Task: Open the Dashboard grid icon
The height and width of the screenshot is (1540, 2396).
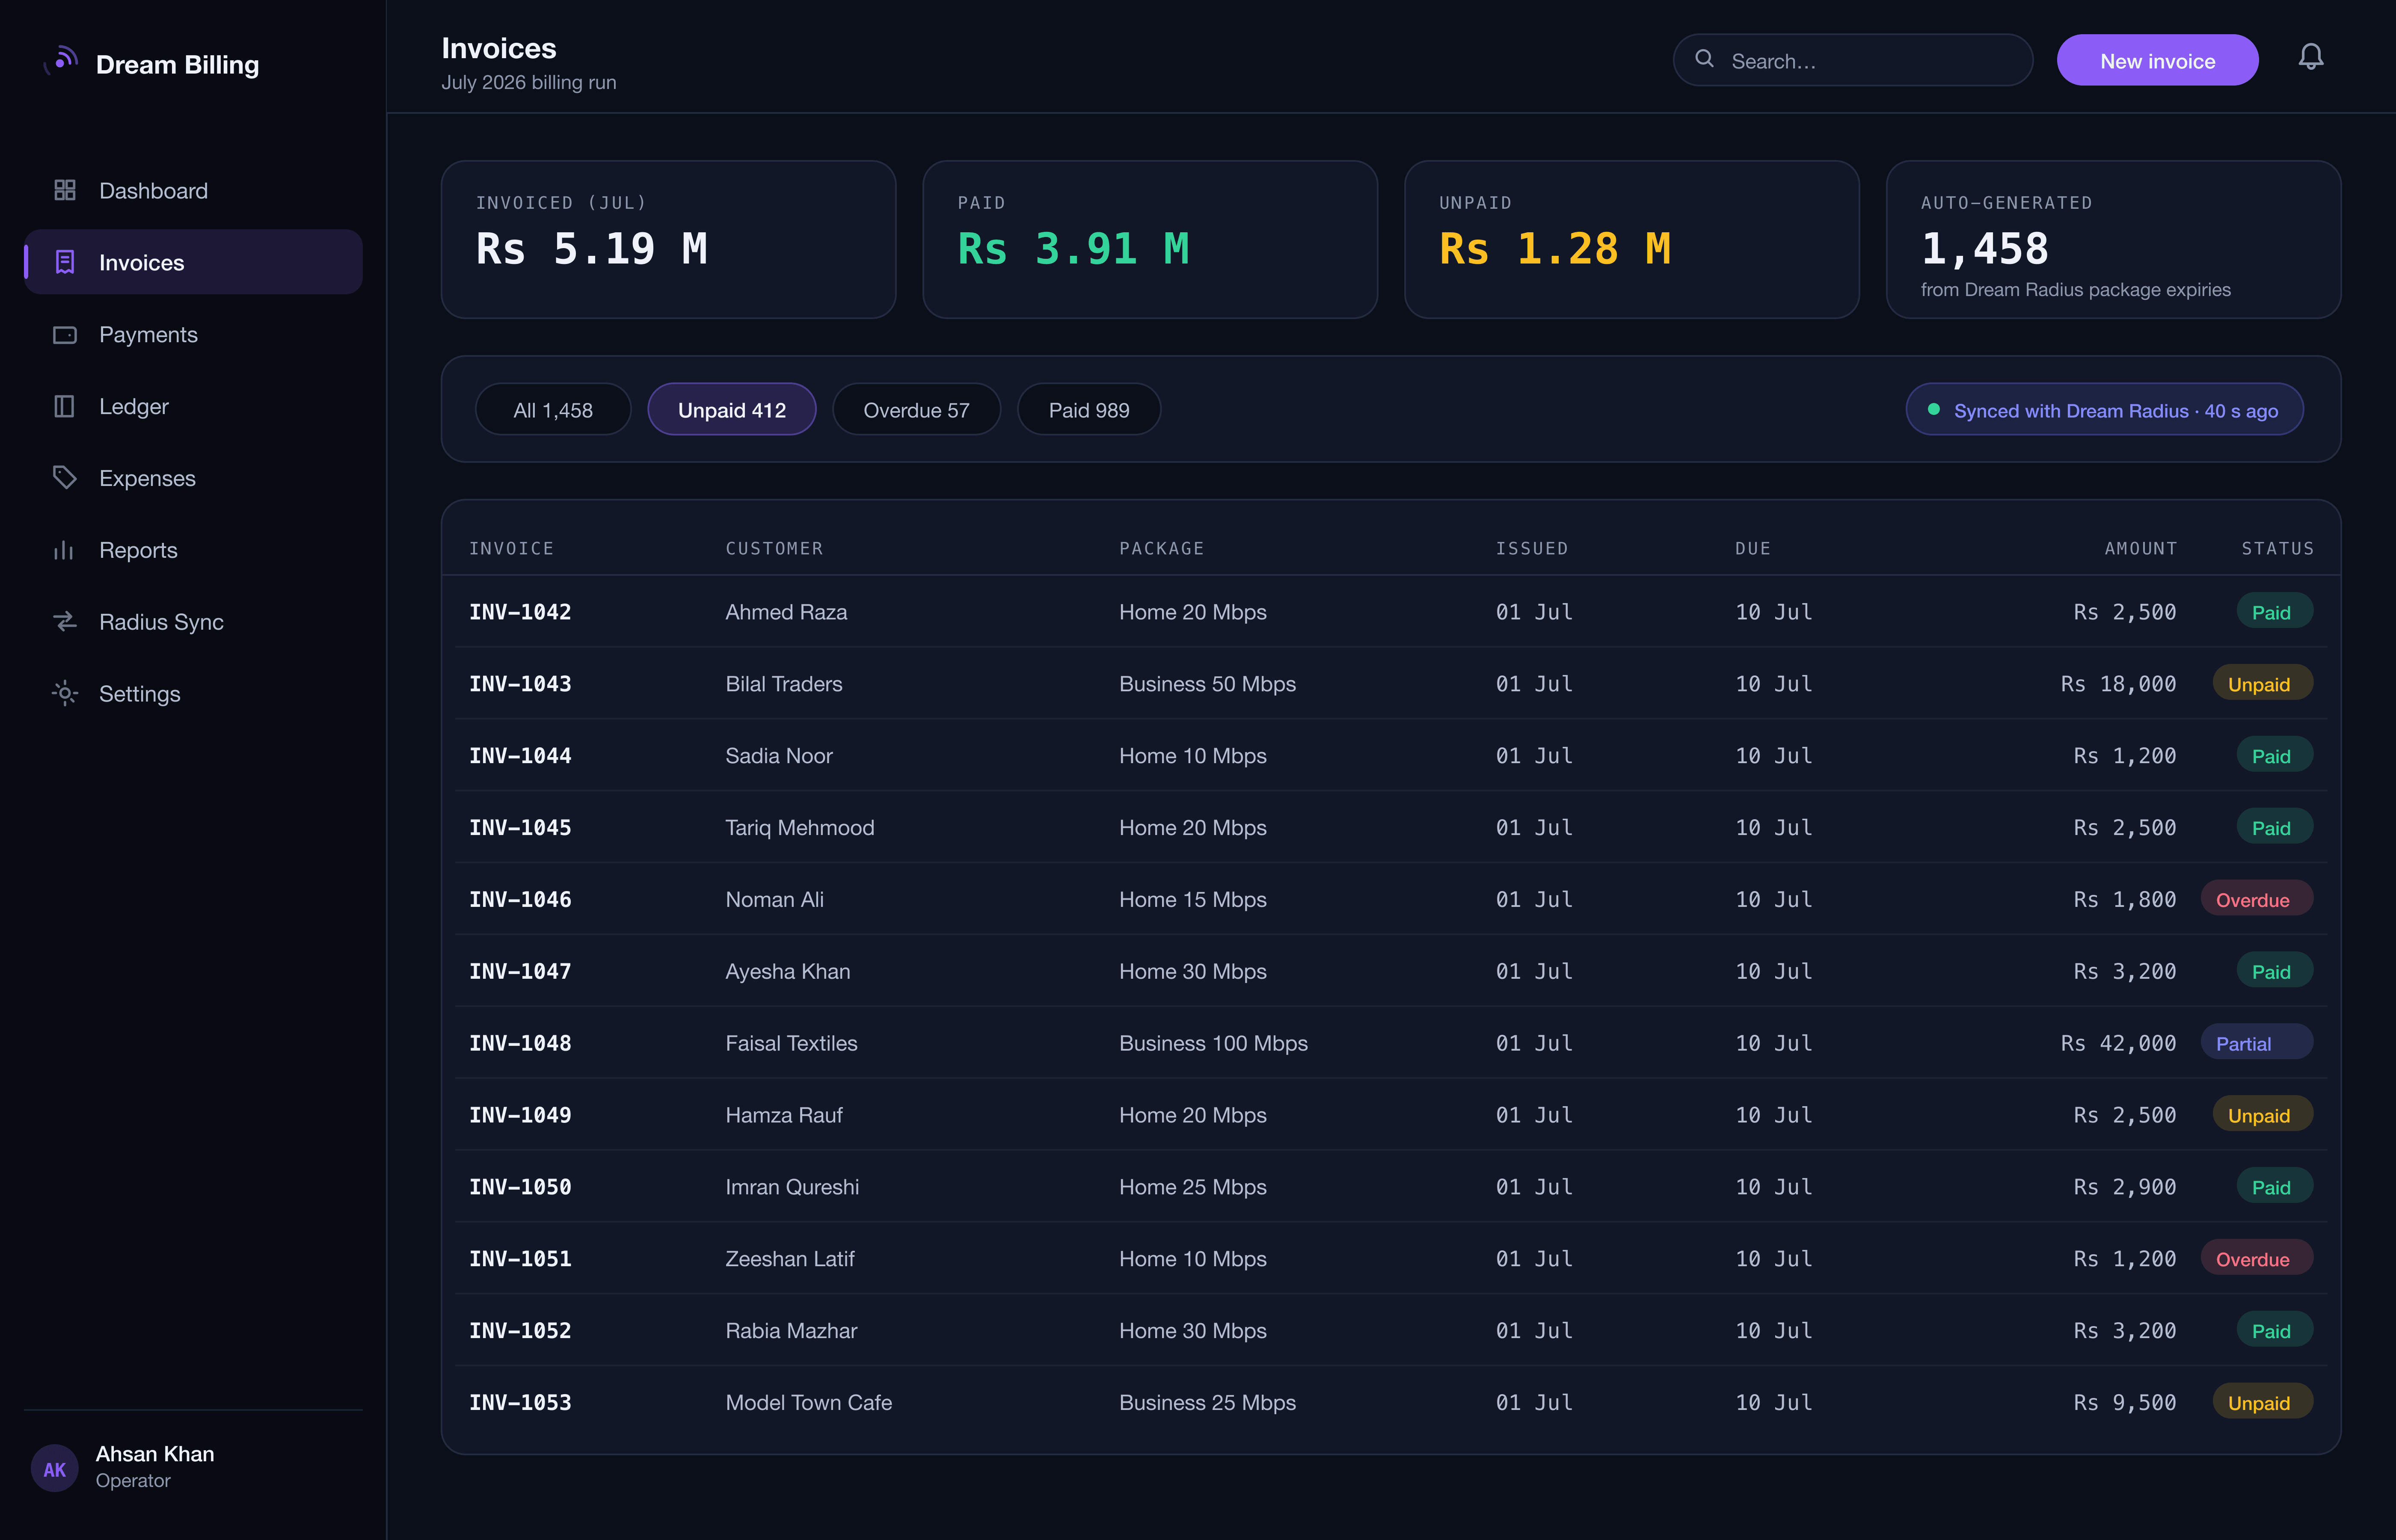Action: point(65,190)
